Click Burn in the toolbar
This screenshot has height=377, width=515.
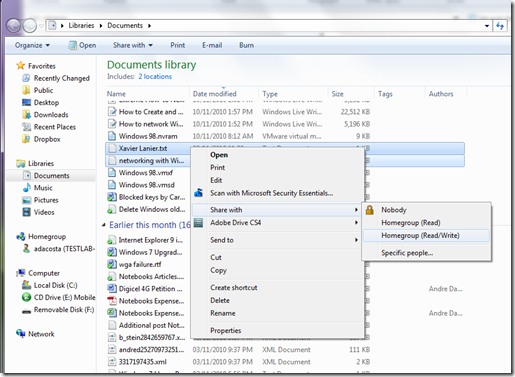[246, 45]
